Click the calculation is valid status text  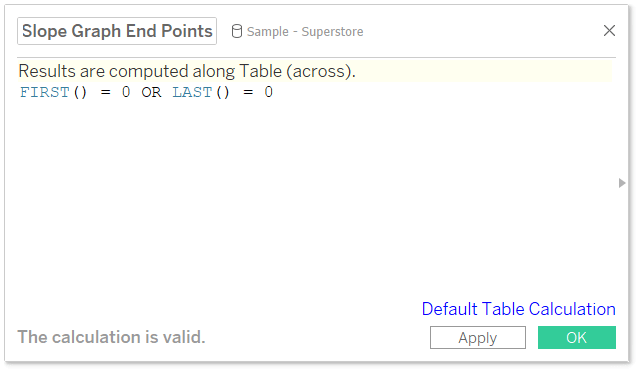pyautogui.click(x=111, y=337)
